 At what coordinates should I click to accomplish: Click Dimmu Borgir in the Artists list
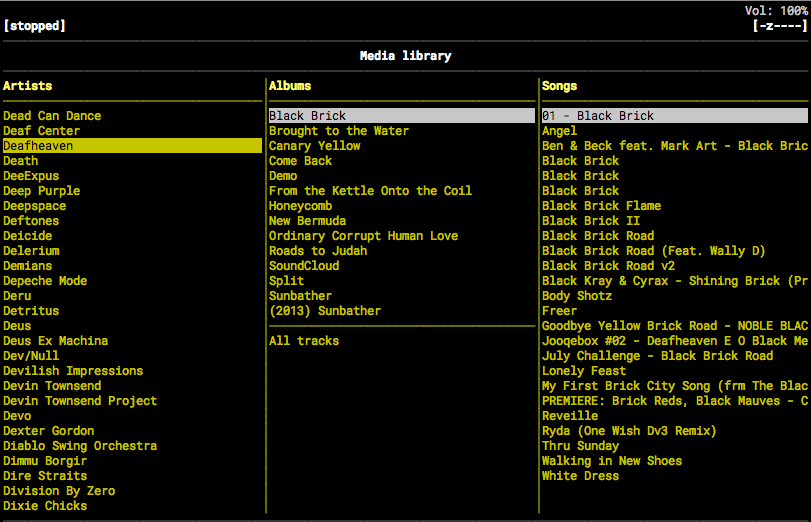coord(45,461)
